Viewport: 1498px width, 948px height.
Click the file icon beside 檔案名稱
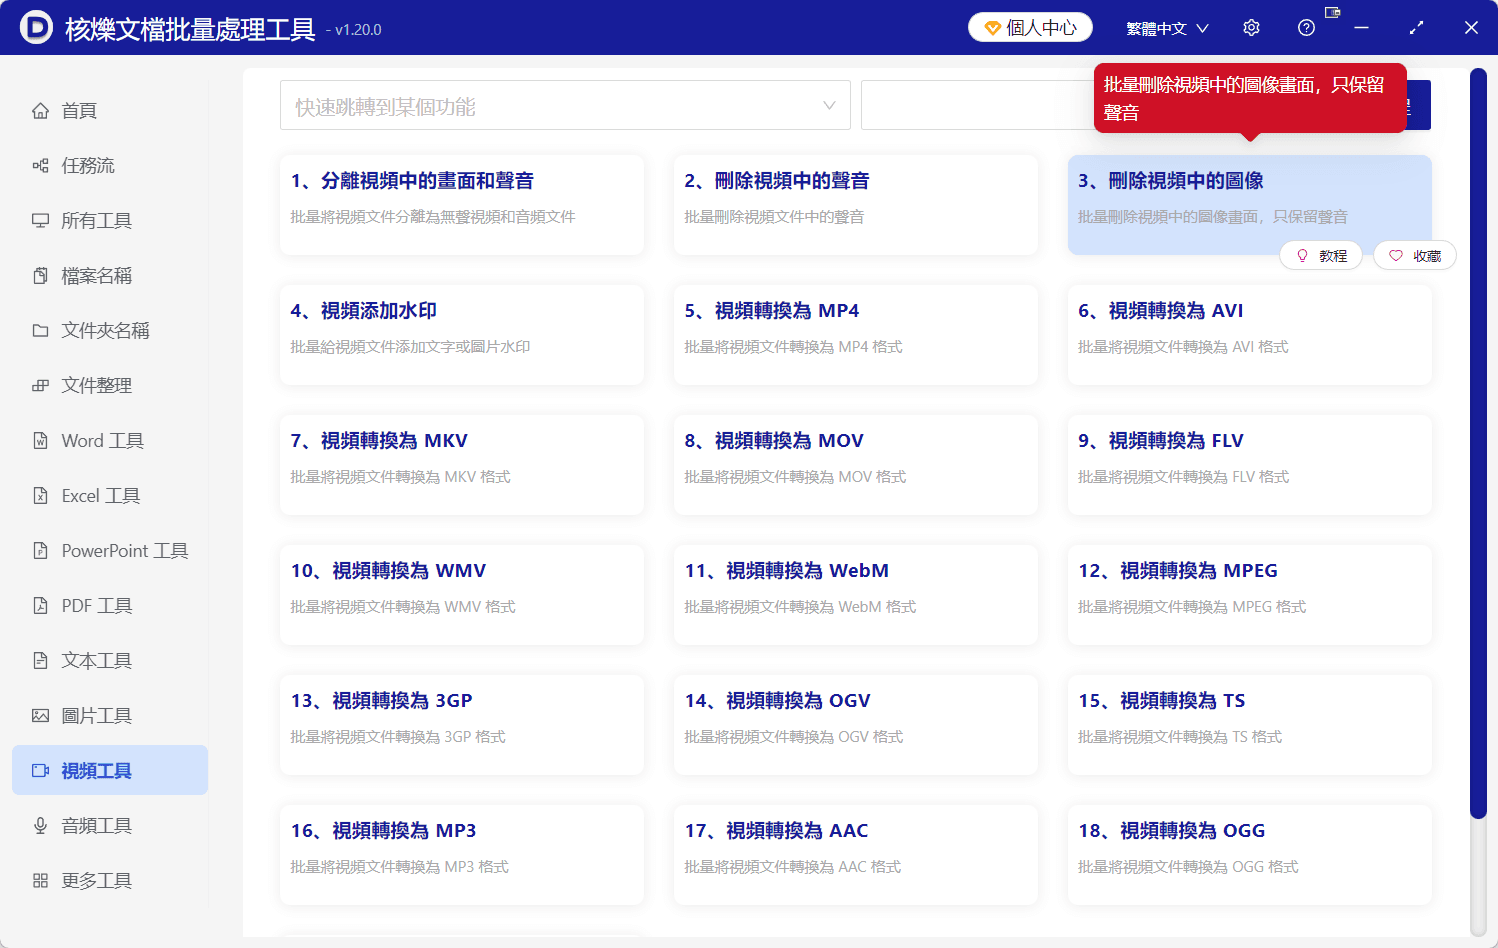click(40, 276)
